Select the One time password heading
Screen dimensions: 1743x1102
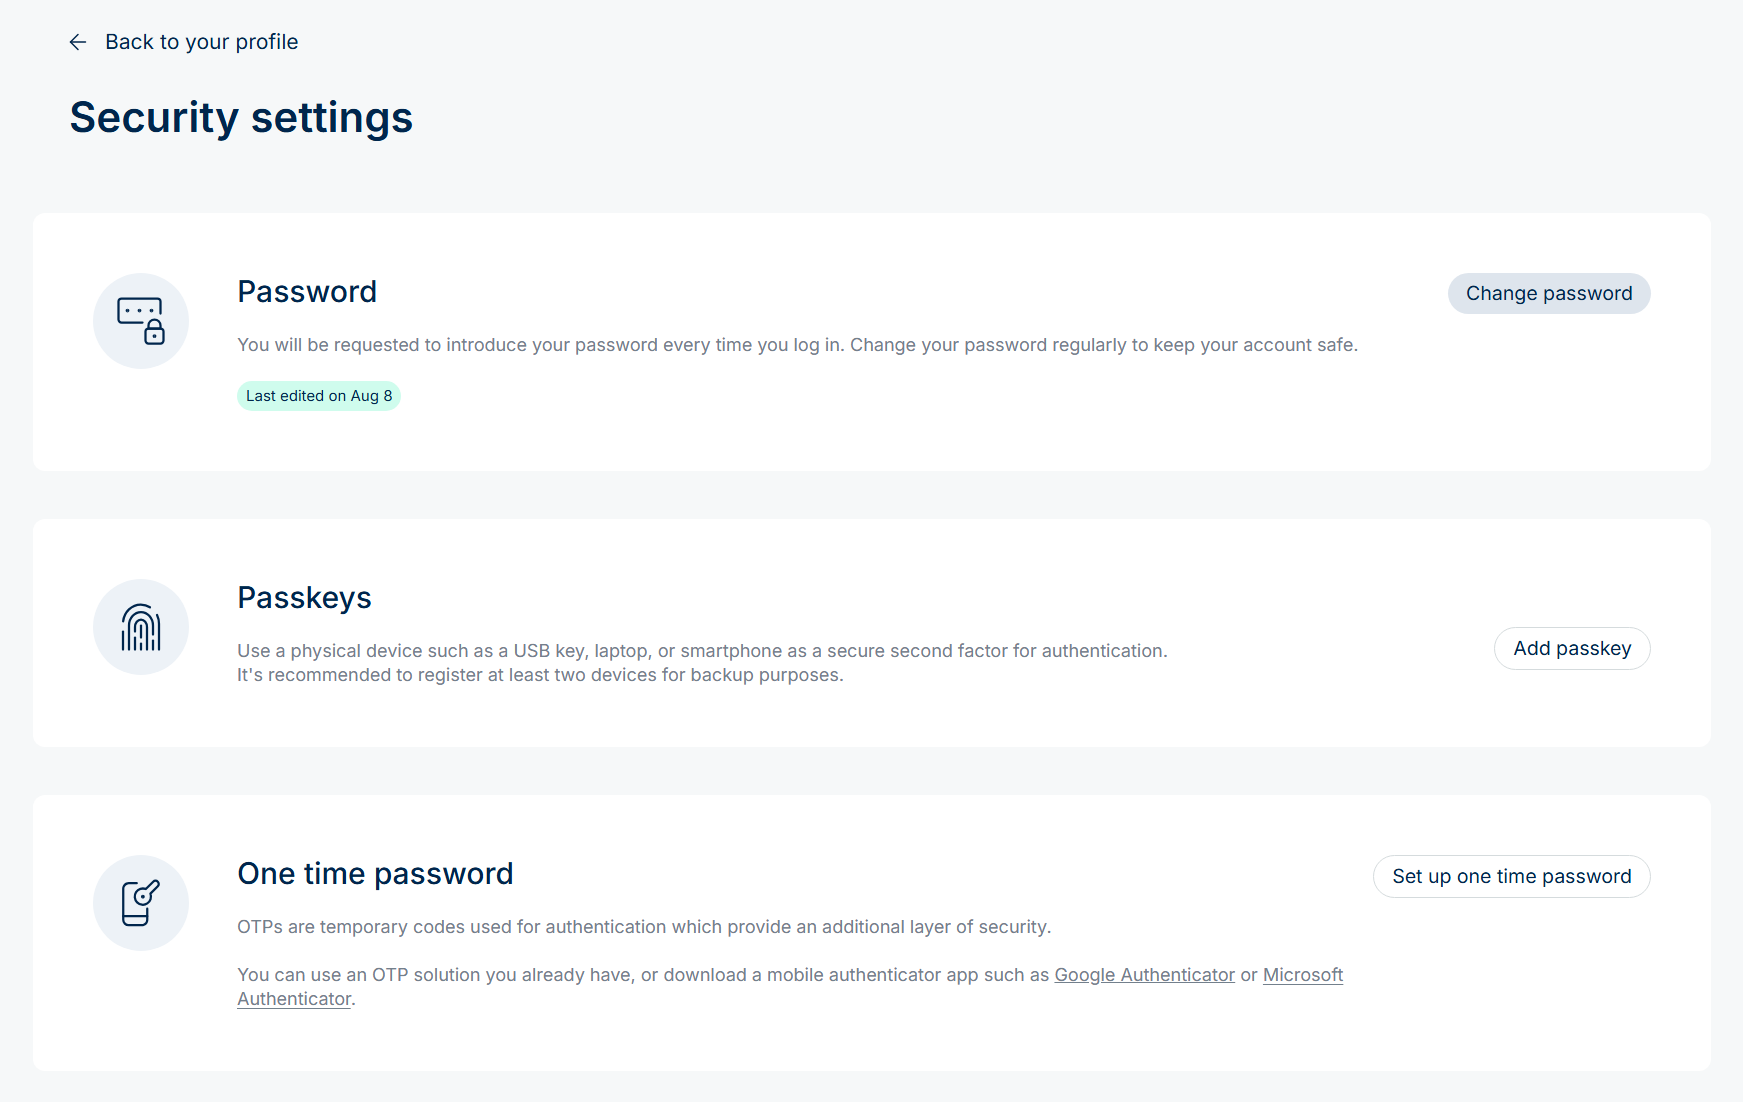pos(375,874)
